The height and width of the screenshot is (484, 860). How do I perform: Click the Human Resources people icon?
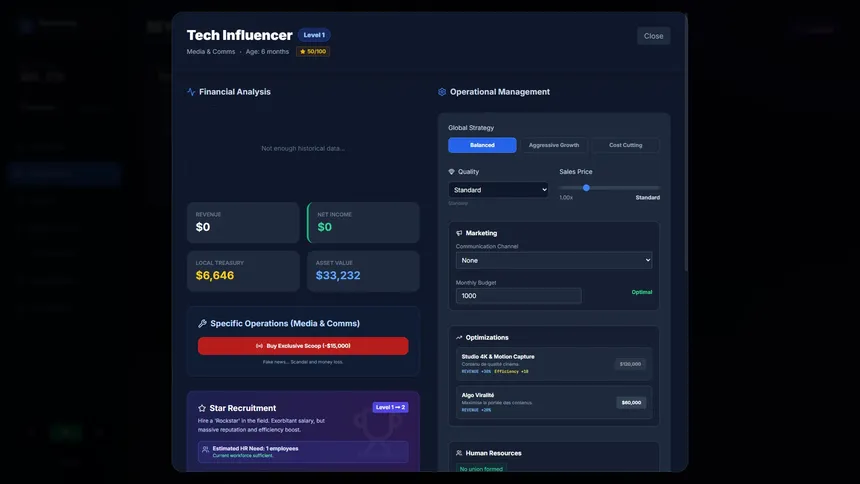click(459, 453)
